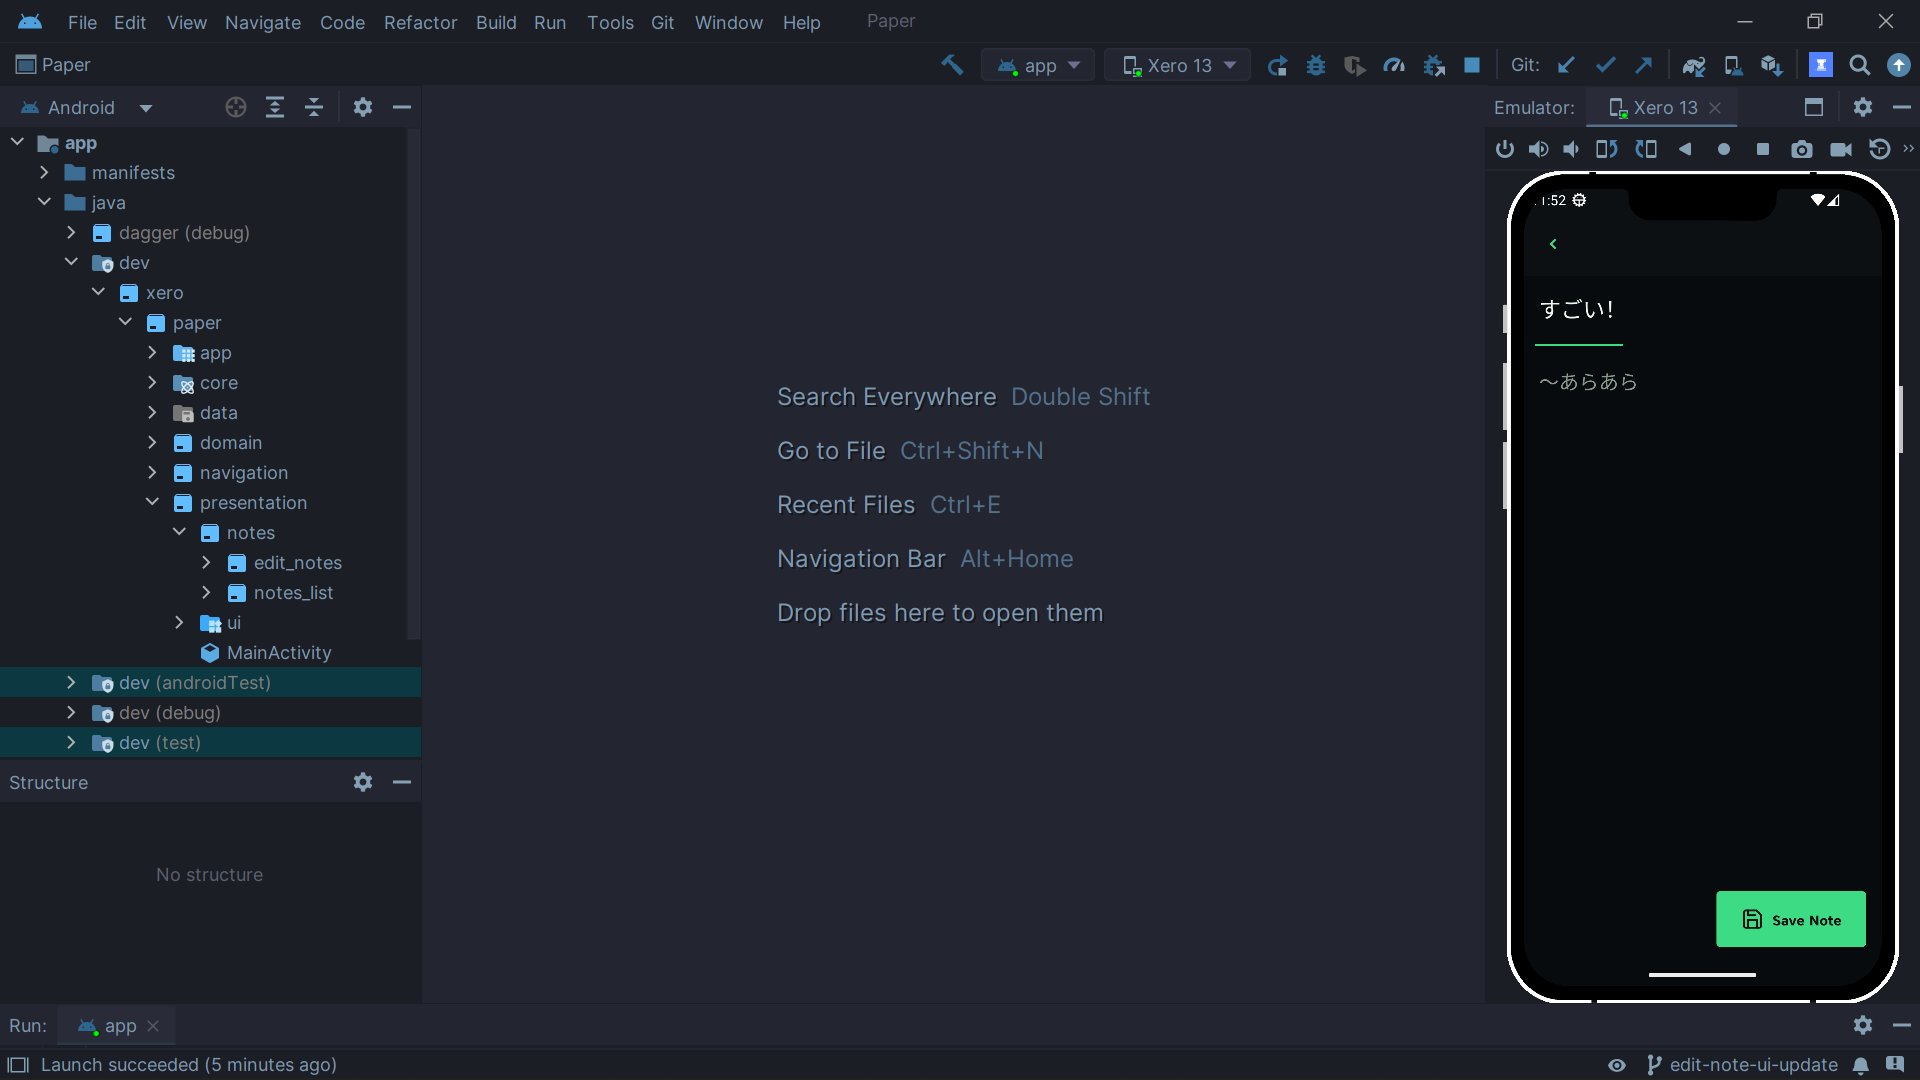Screen dimensions: 1920x1080
Task: Click the hammer Build Project icon
Action: (951, 65)
